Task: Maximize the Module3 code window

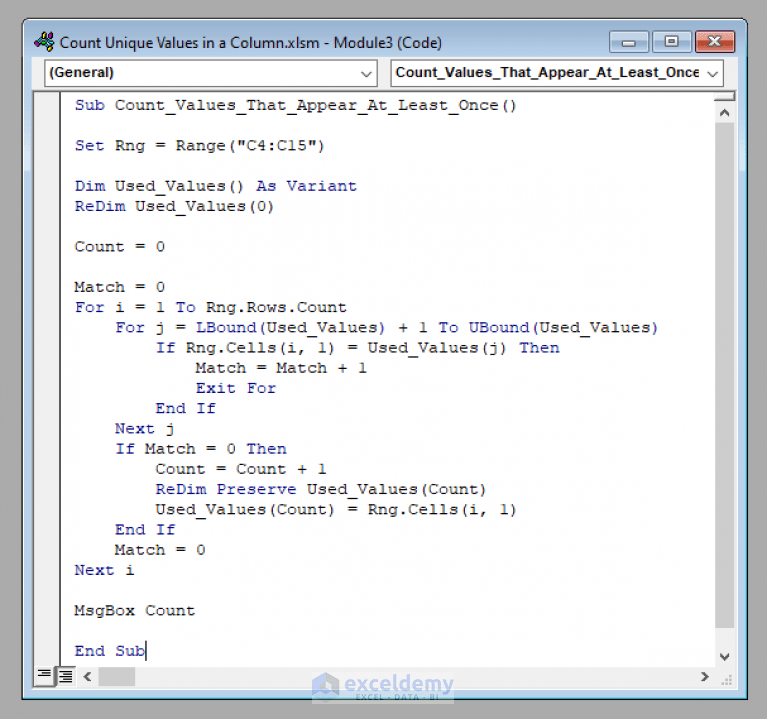Action: 672,42
